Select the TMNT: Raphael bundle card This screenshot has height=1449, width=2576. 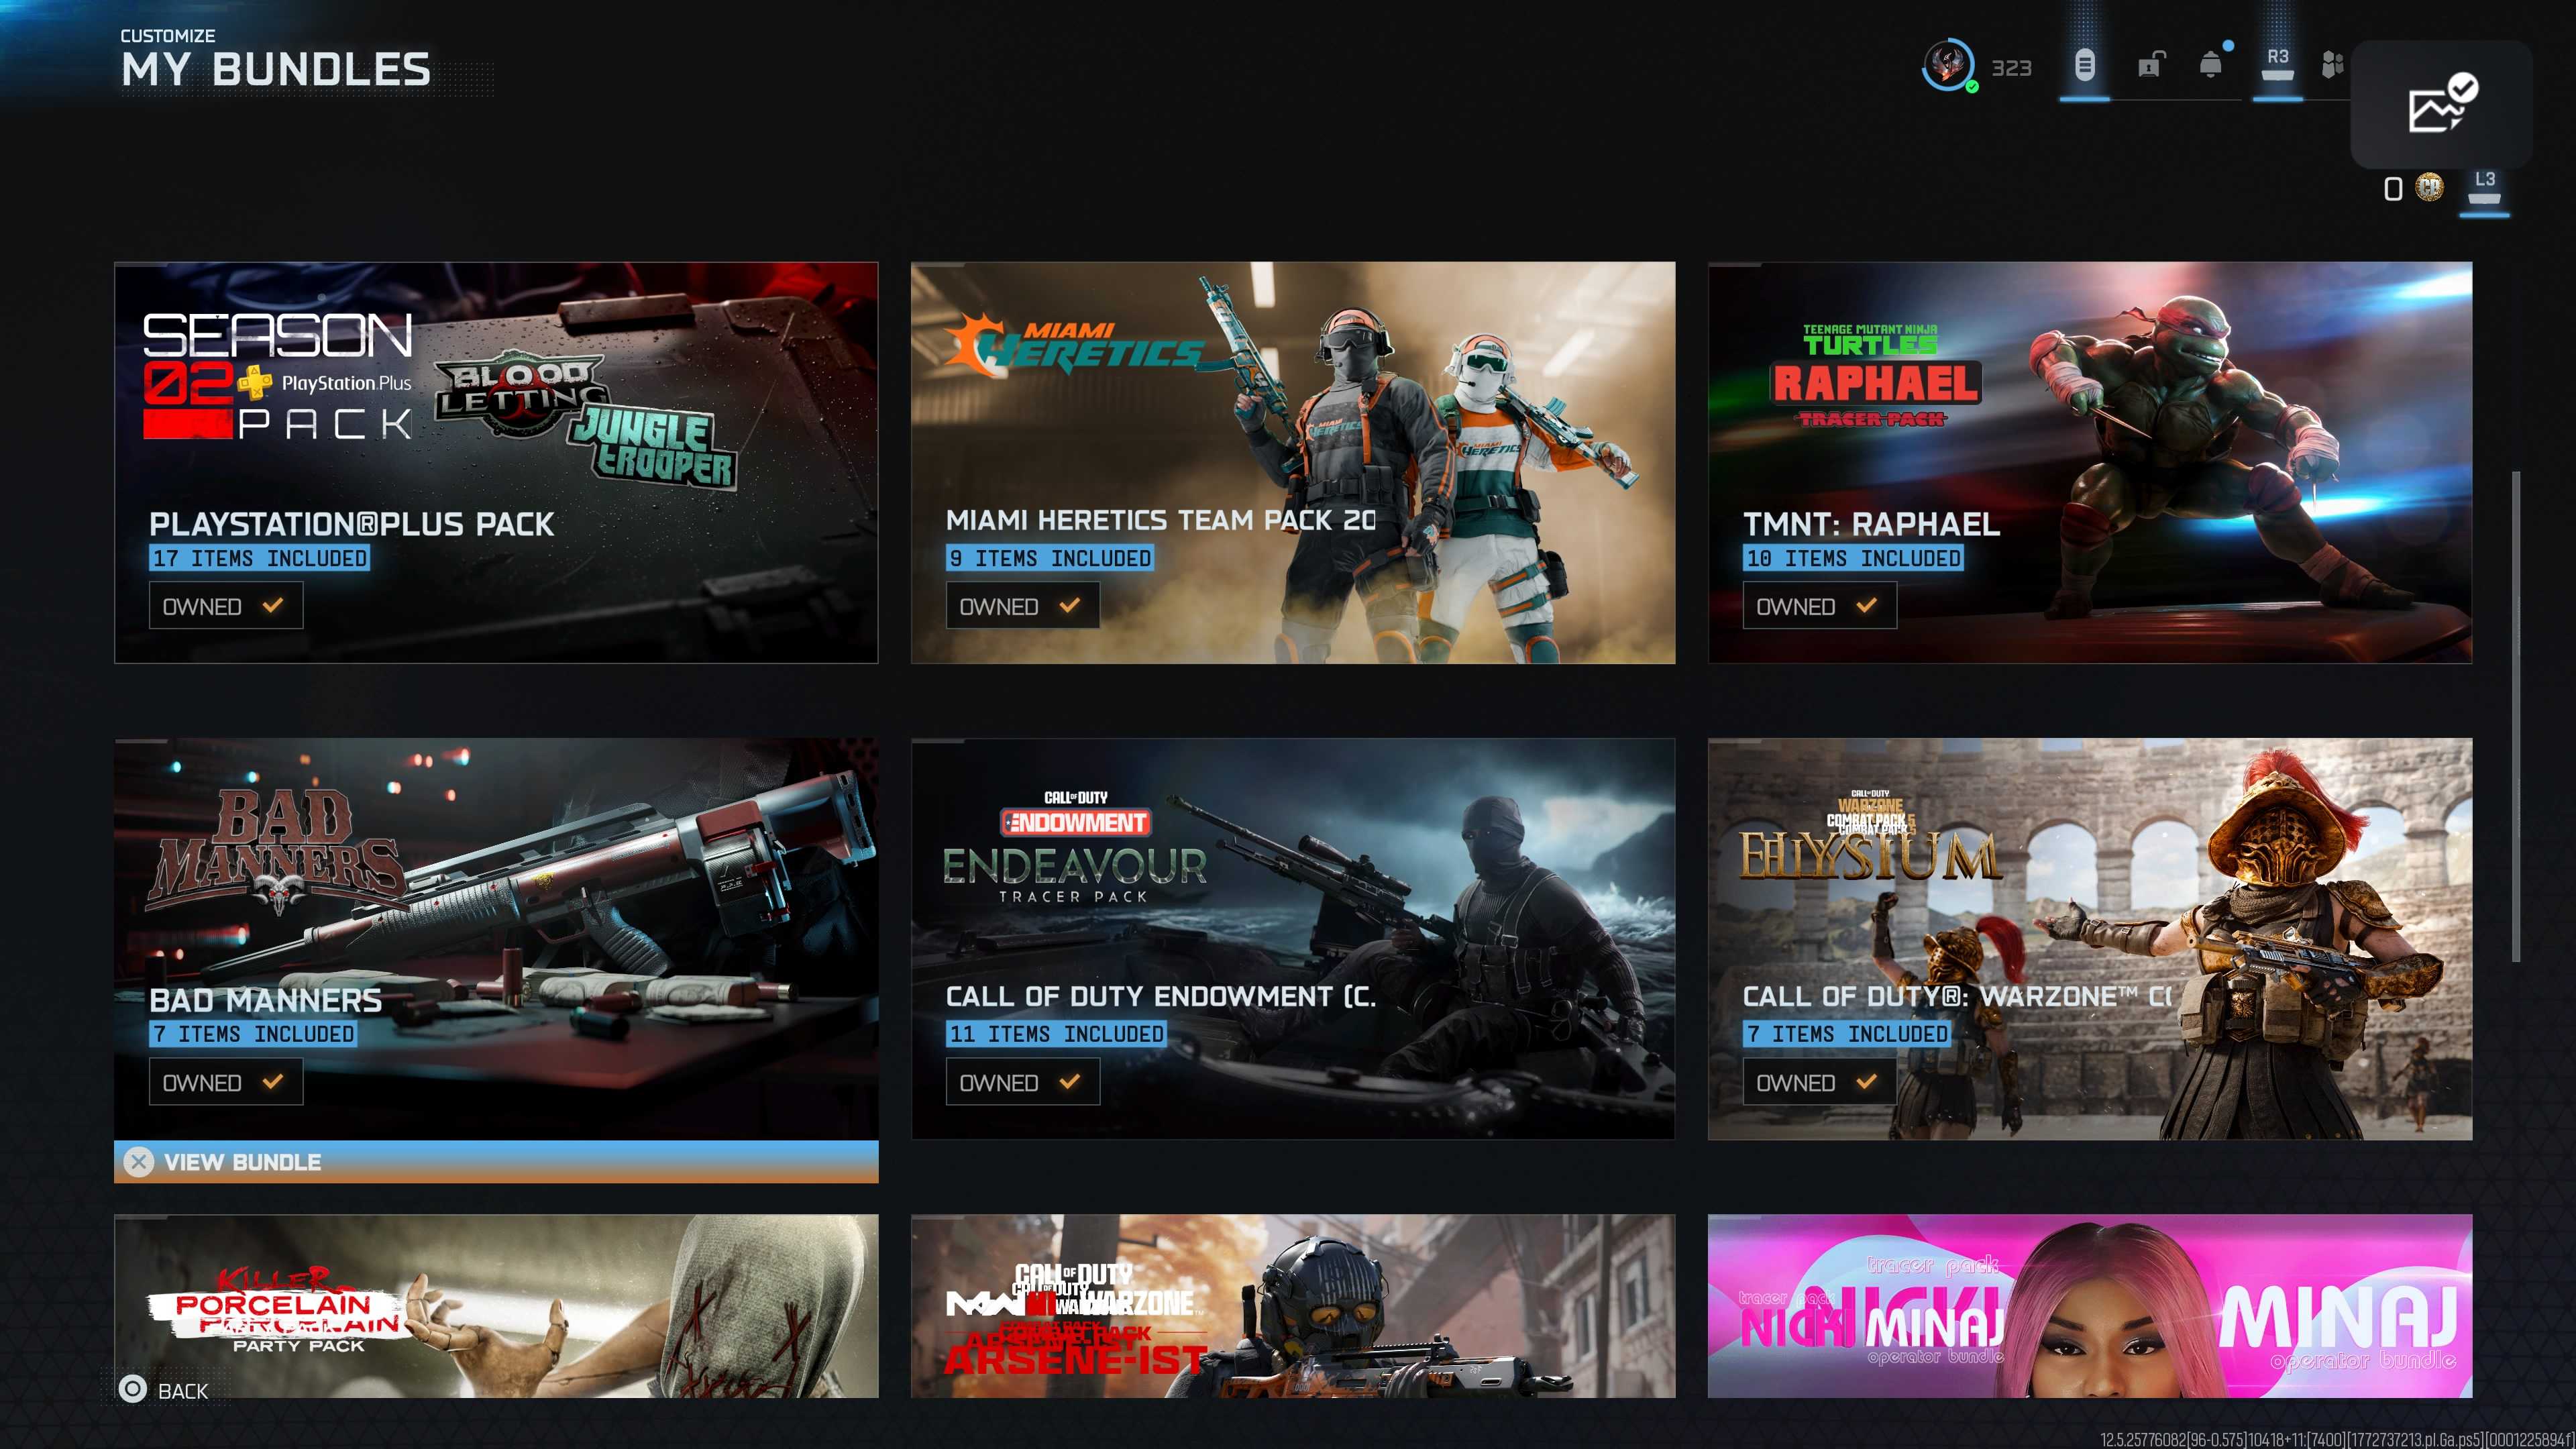coord(2090,462)
